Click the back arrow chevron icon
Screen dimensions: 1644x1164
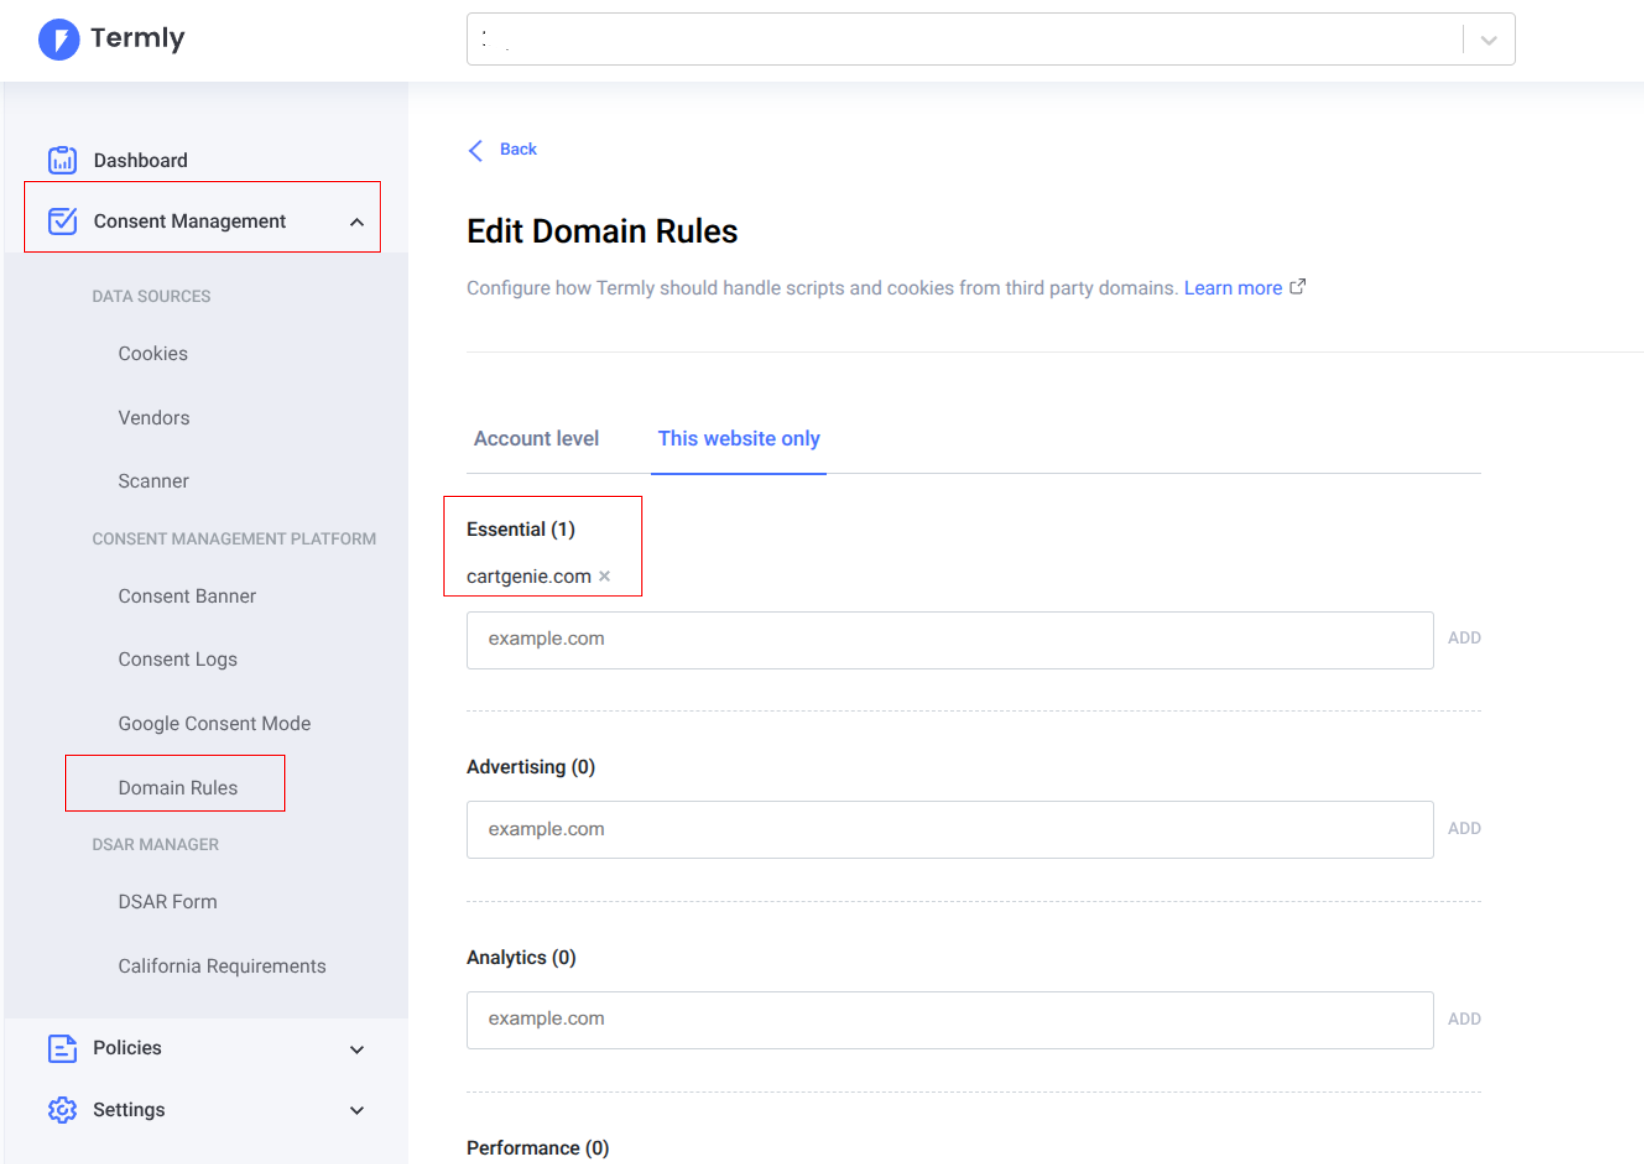tap(476, 150)
